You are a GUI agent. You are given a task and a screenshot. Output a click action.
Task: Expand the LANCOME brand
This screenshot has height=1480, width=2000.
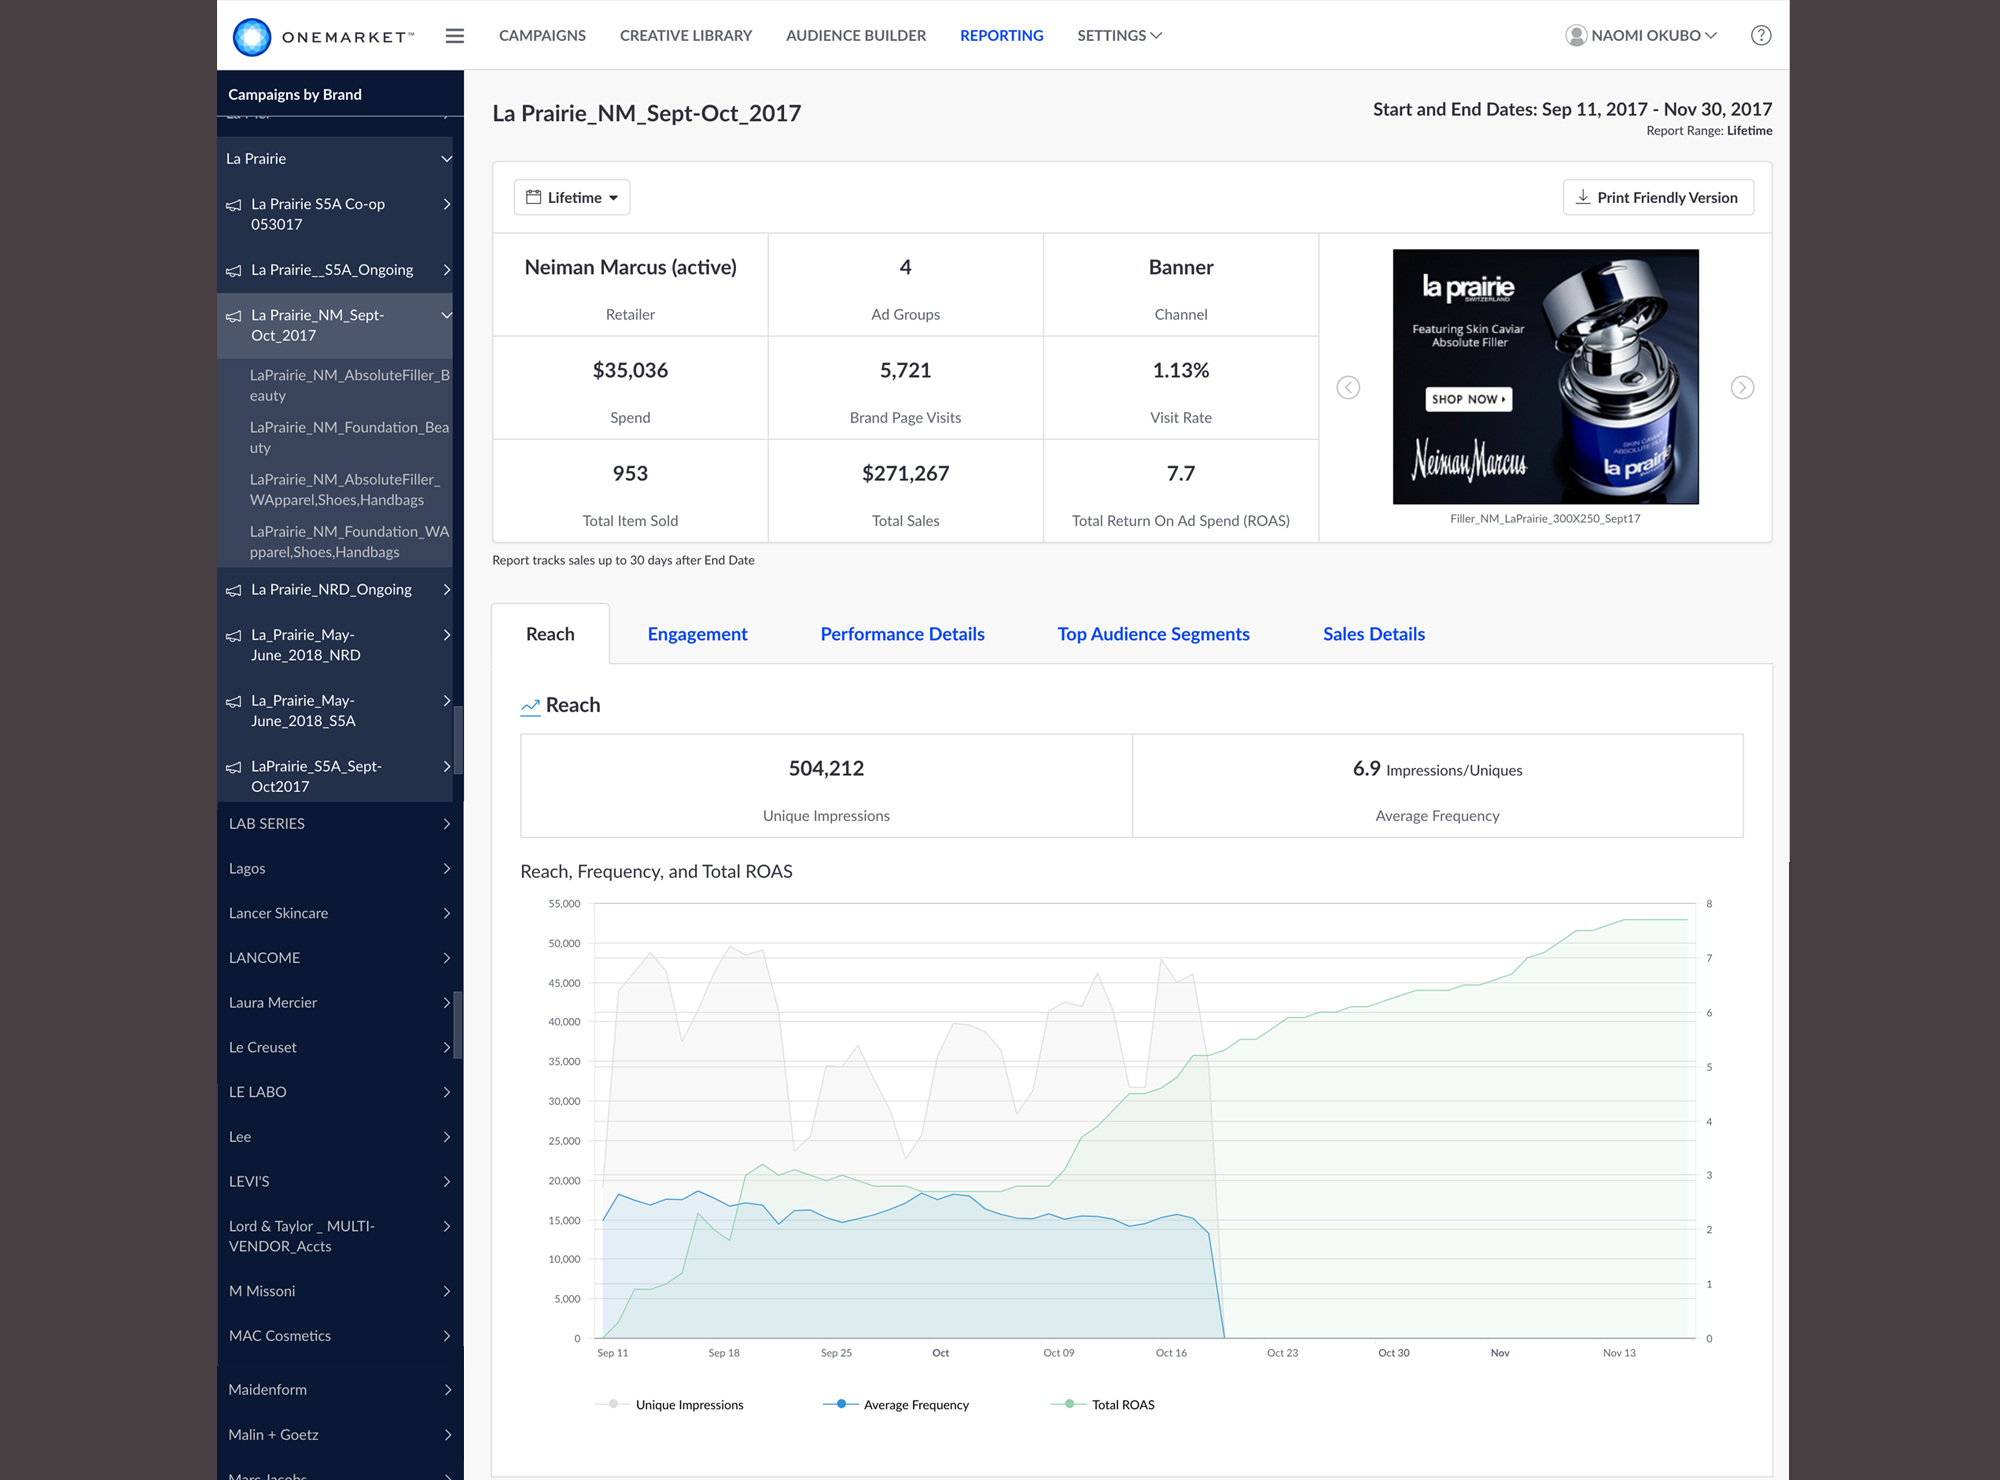447,958
